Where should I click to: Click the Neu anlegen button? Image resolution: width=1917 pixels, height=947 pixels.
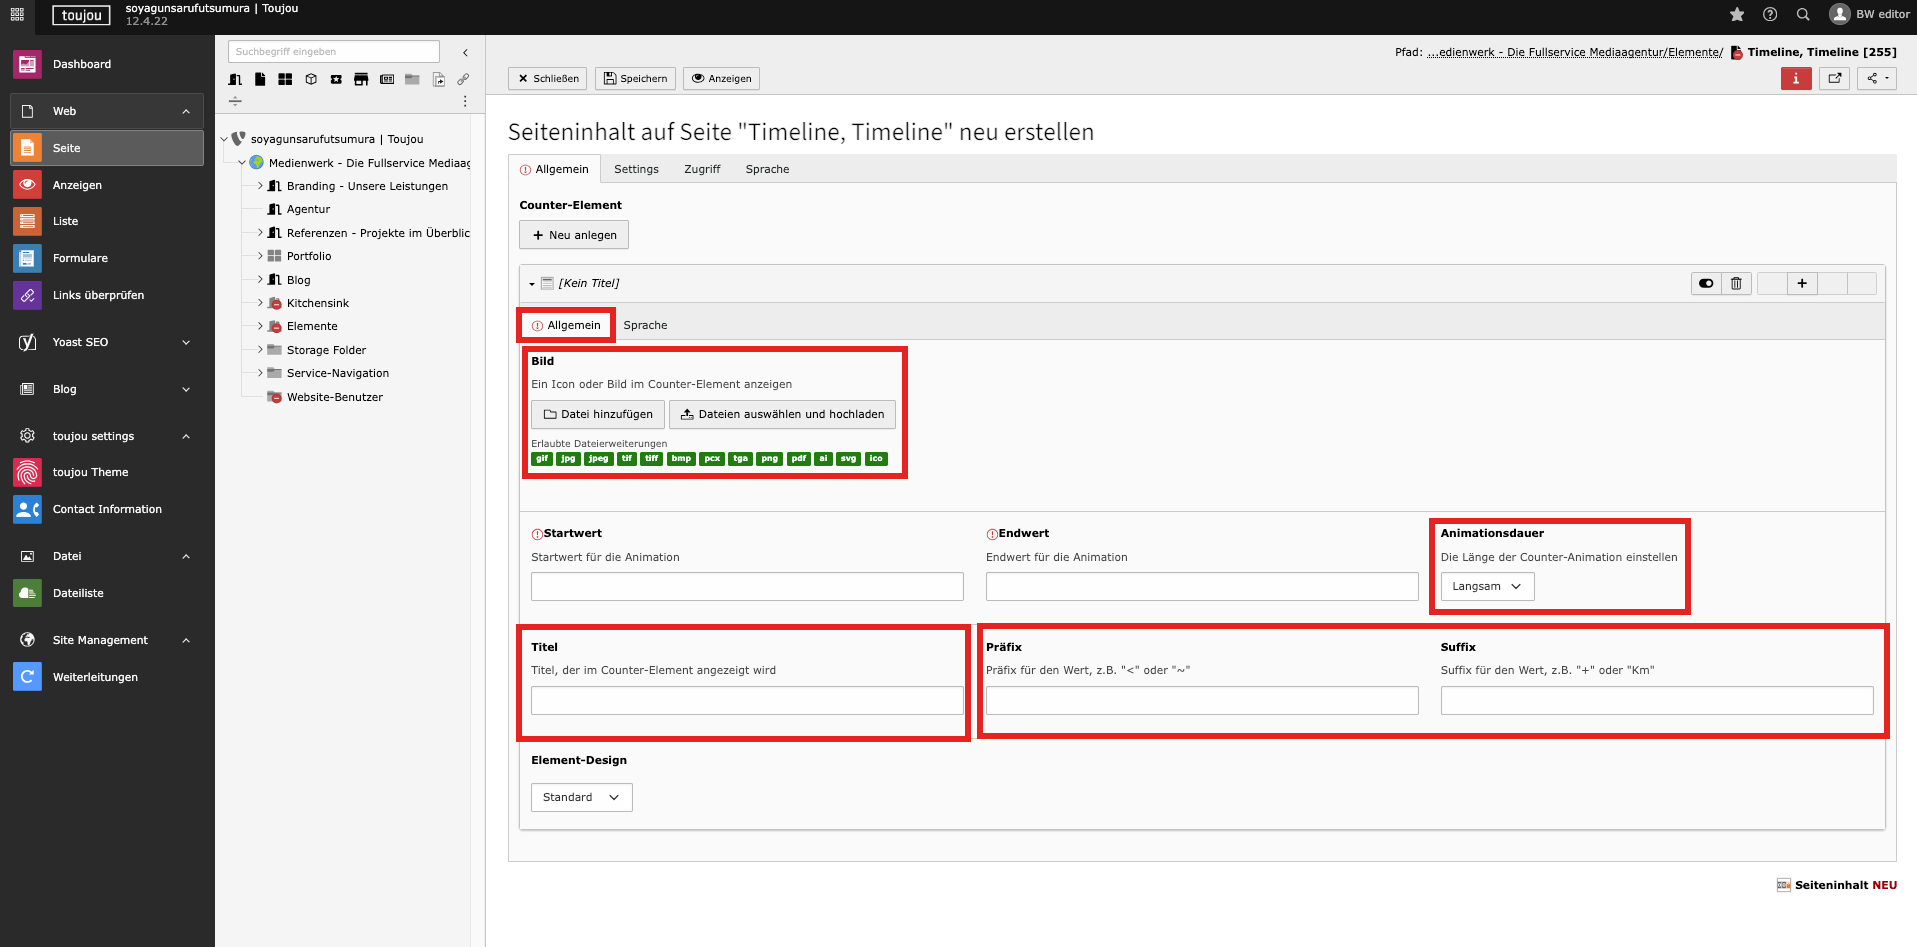coord(574,235)
